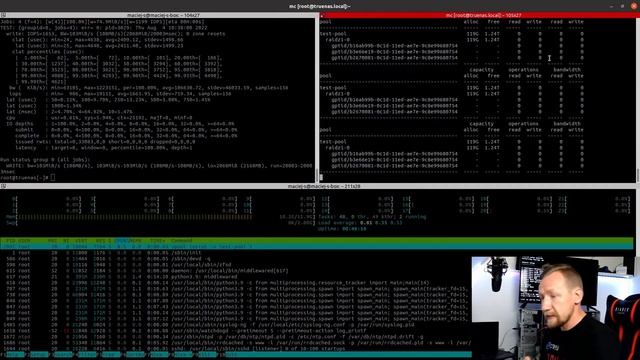
Task: Open the group menu icon on the fio terminal titlebar
Action: coord(3,15)
